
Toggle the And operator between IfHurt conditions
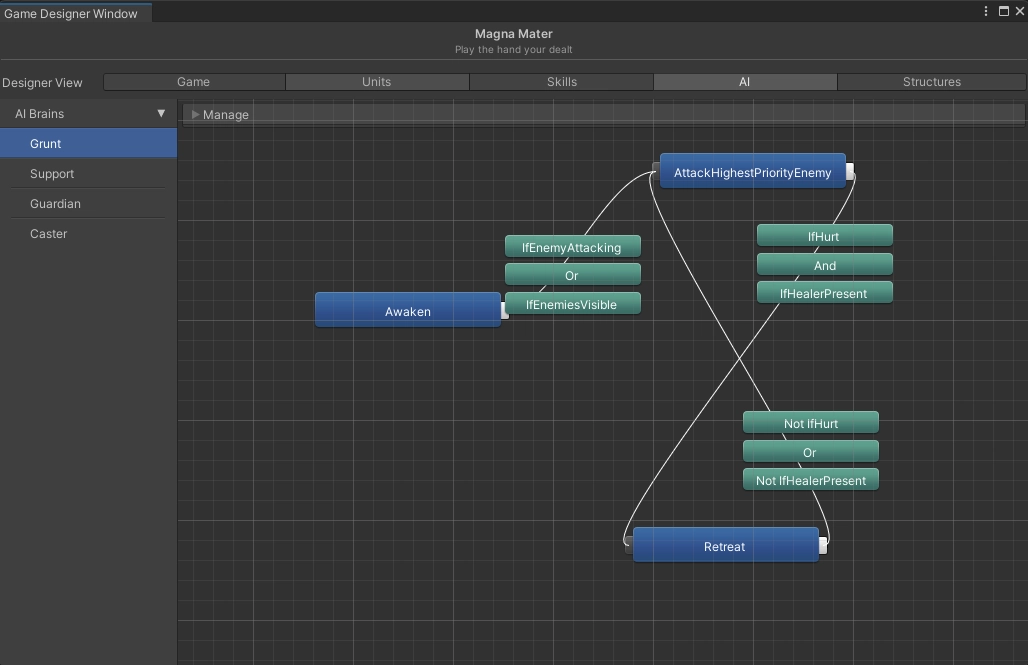824,266
